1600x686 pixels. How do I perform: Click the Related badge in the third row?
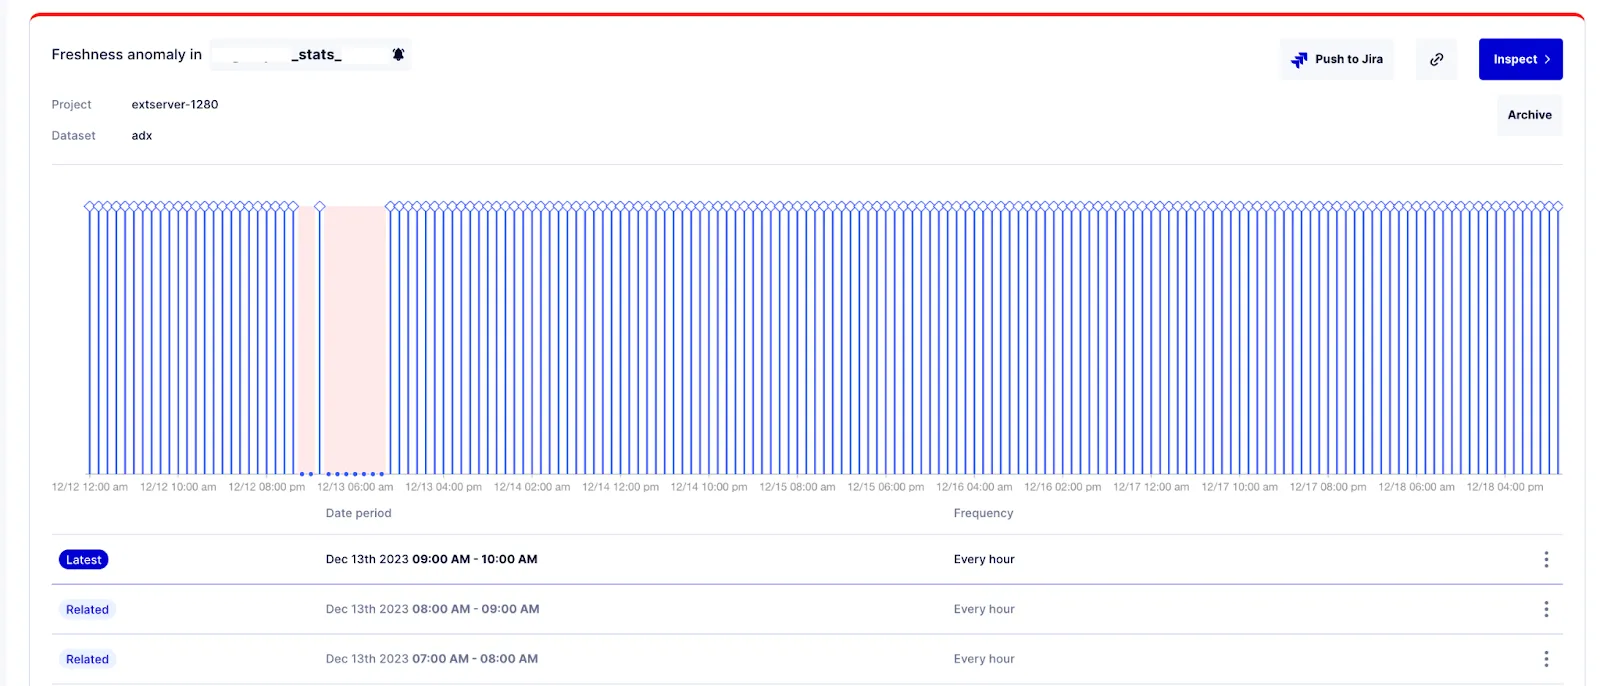click(x=87, y=660)
